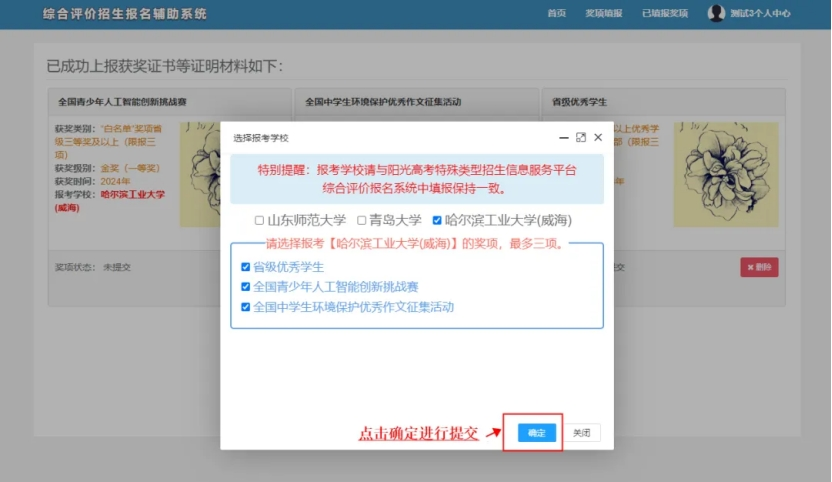Open 已填报奖项 navigation menu item
The height and width of the screenshot is (482, 832).
tap(665, 14)
